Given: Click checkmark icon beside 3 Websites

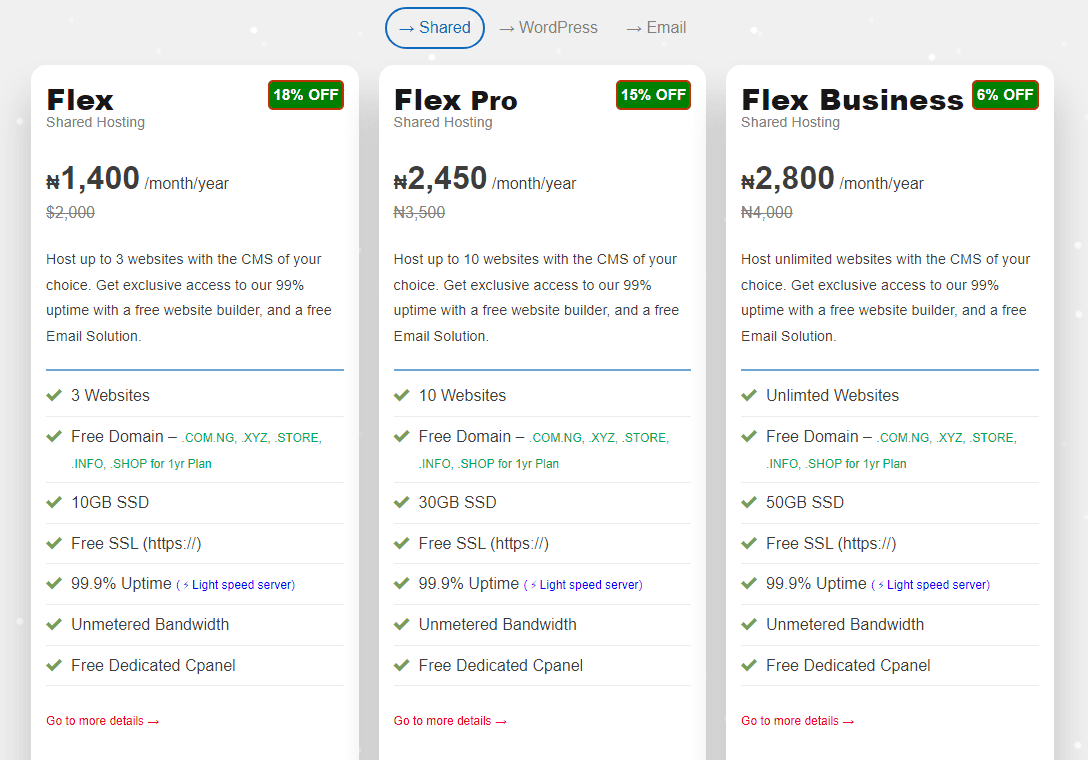Looking at the screenshot, I should pos(54,396).
